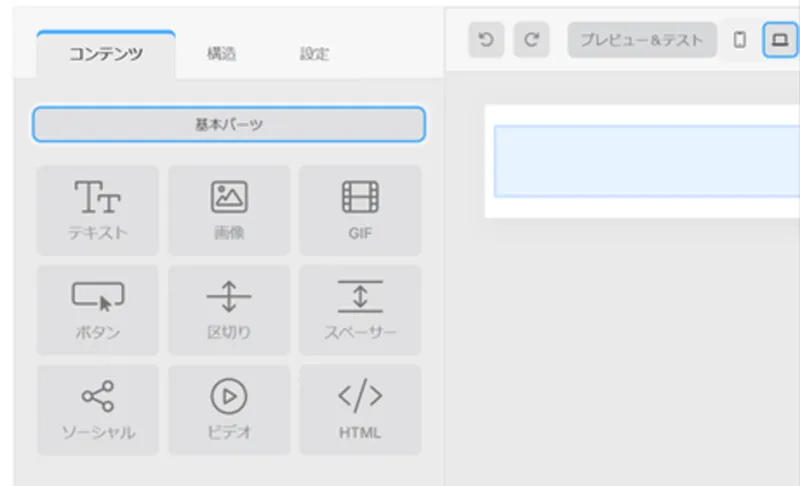Add a GIF content block
The width and height of the screenshot is (800, 486).
pyautogui.click(x=360, y=210)
